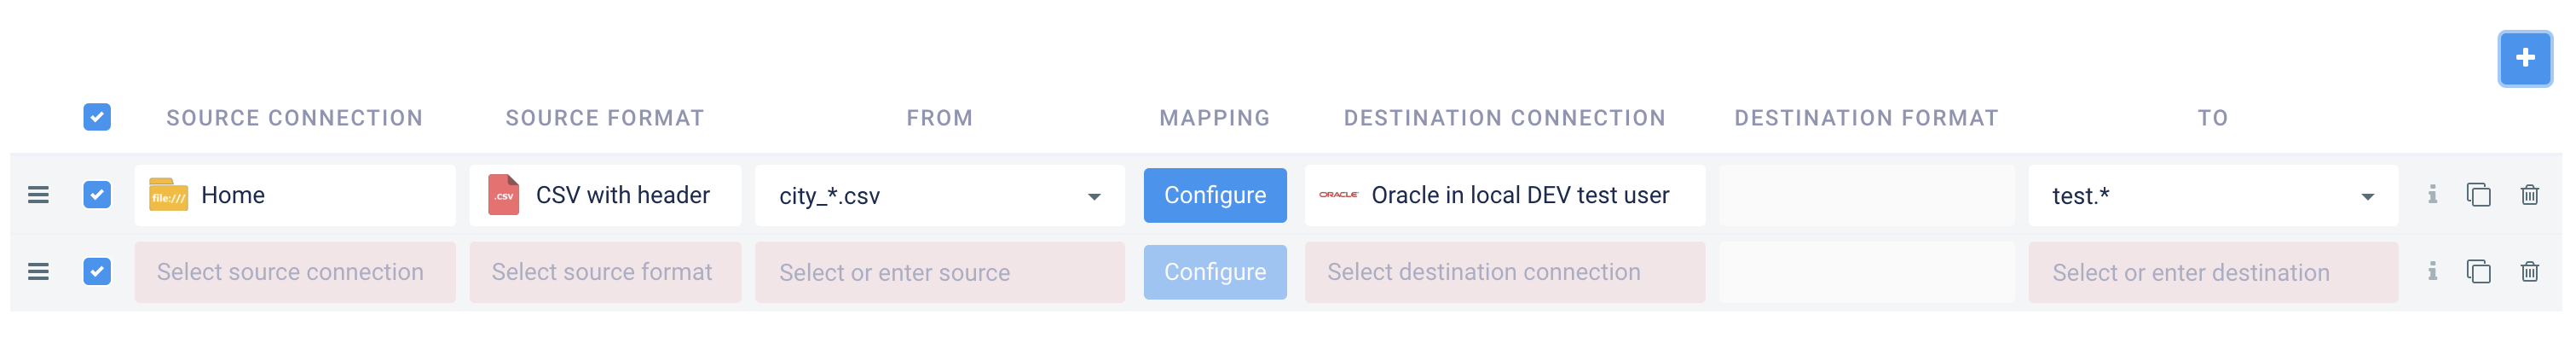Click the Select or enter destination field

[x=2213, y=272]
